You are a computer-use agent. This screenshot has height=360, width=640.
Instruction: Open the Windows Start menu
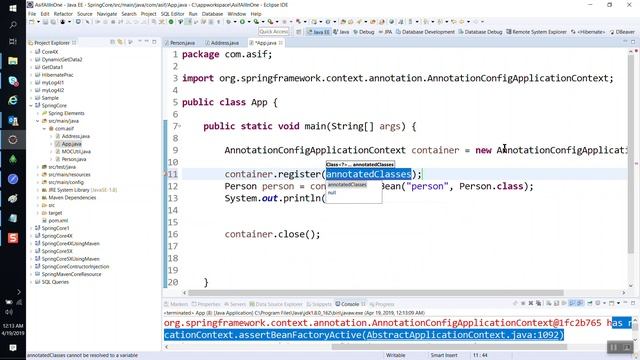click(13, 8)
